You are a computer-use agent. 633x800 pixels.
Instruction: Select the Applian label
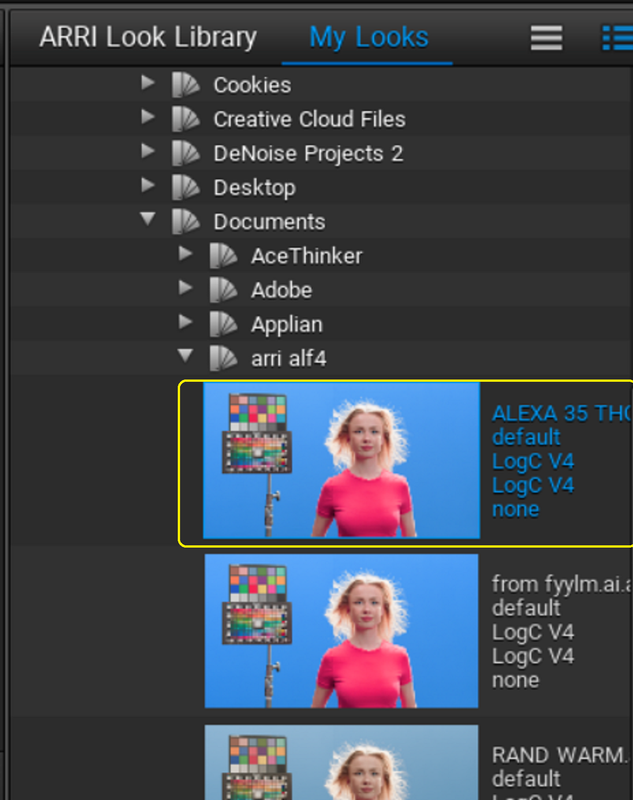287,325
